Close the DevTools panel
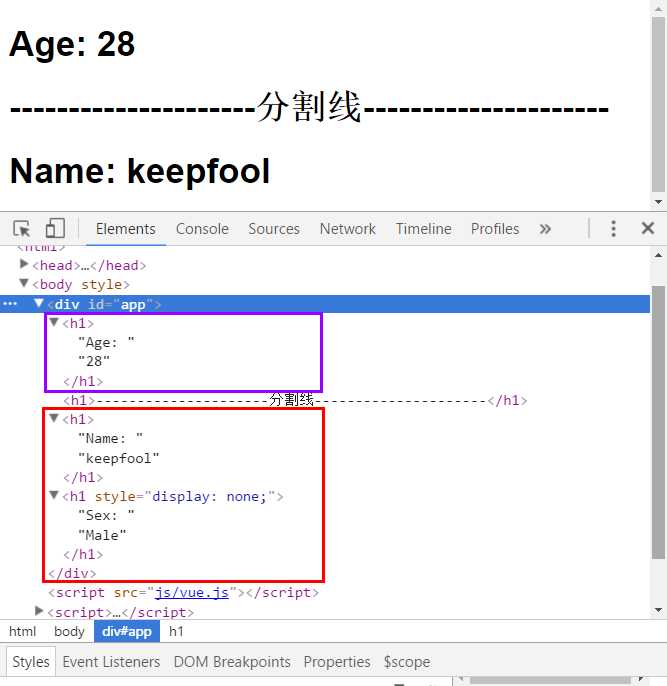667x686 pixels. pyautogui.click(x=647, y=228)
